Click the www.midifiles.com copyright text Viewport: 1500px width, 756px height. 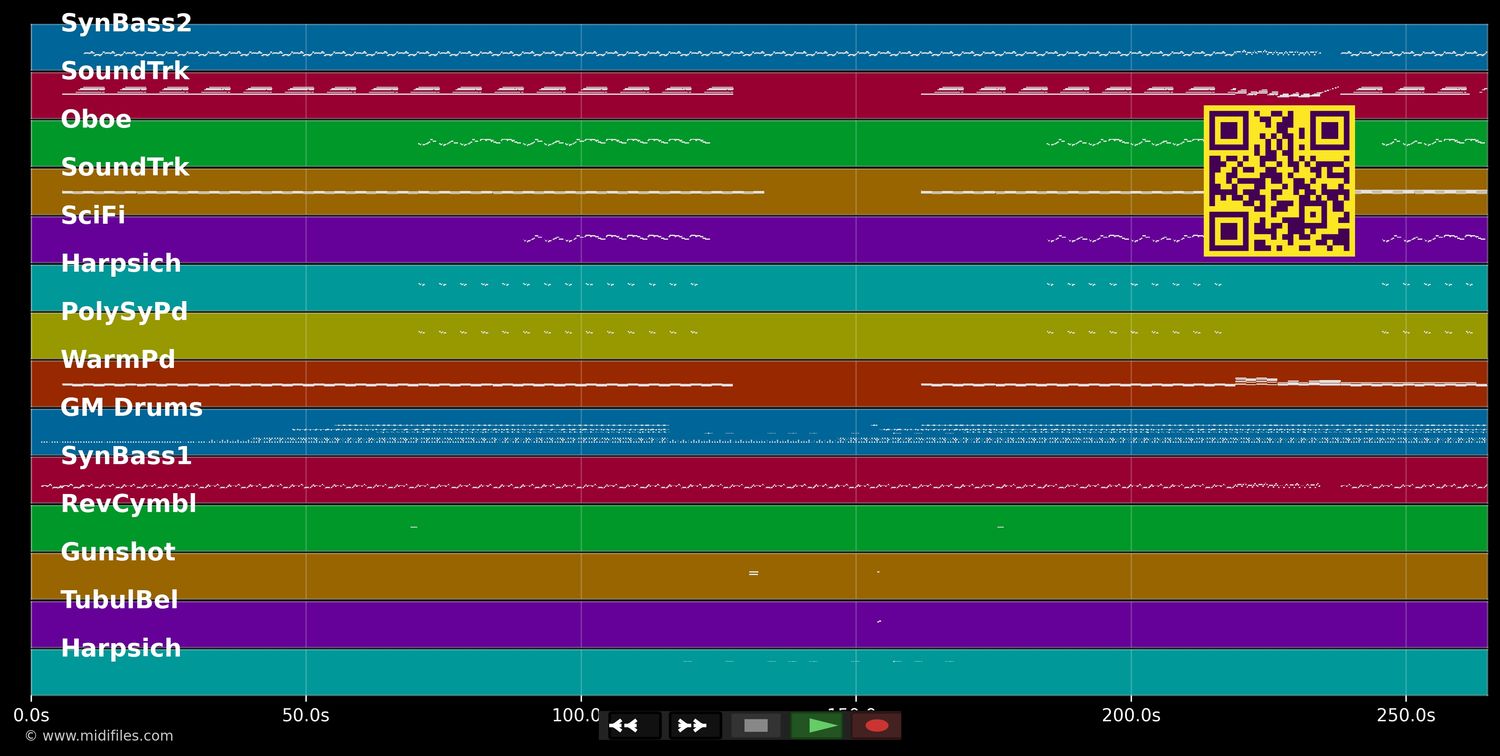coord(98,736)
